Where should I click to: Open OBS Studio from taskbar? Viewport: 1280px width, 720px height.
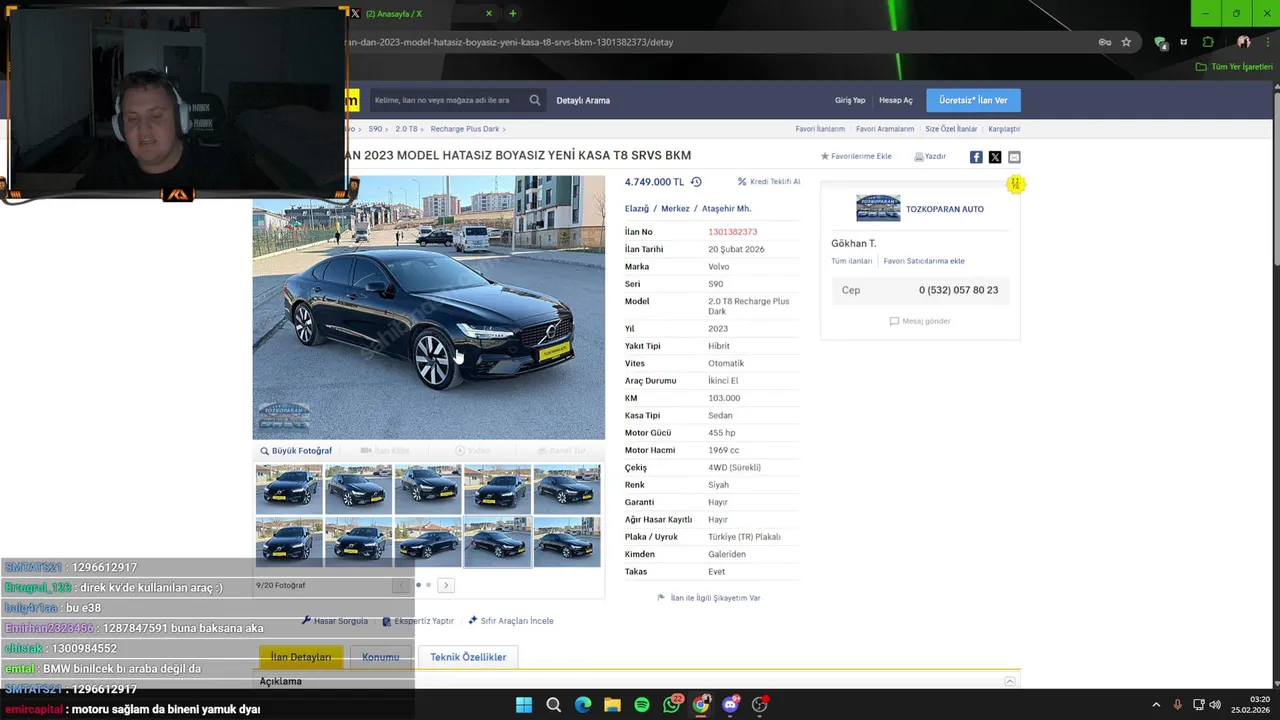pos(760,705)
